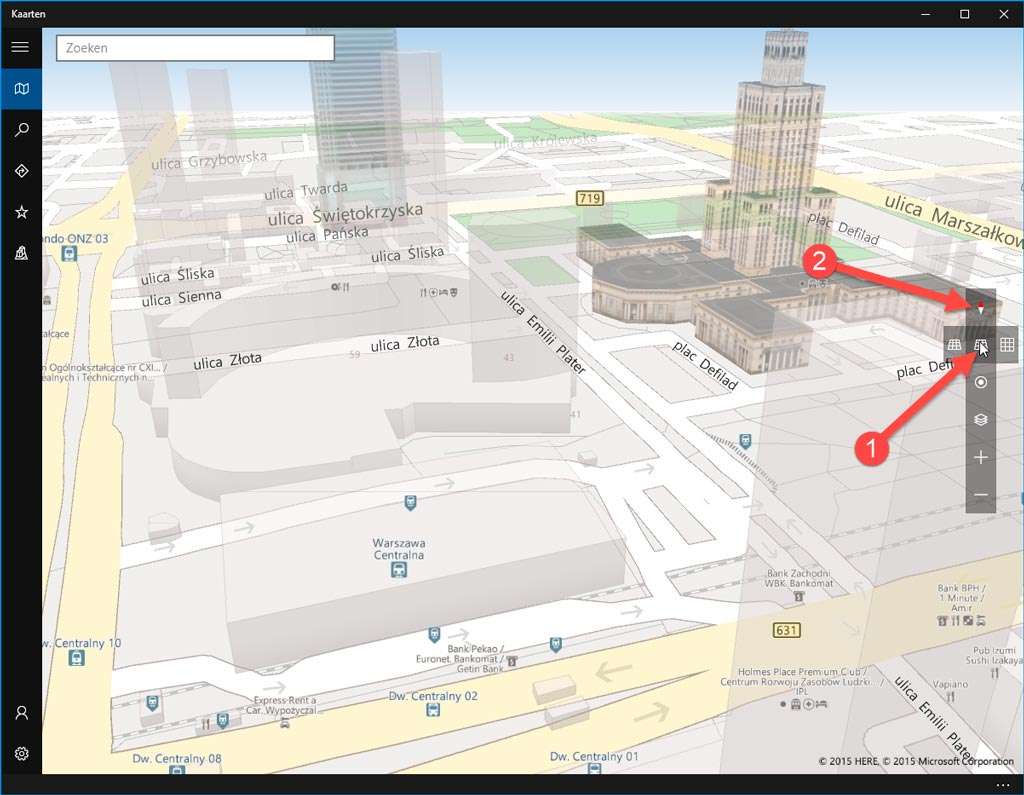1024x795 pixels.
Task: Select the Dw. Centralny 02 bus stop icon
Action: tap(432, 709)
